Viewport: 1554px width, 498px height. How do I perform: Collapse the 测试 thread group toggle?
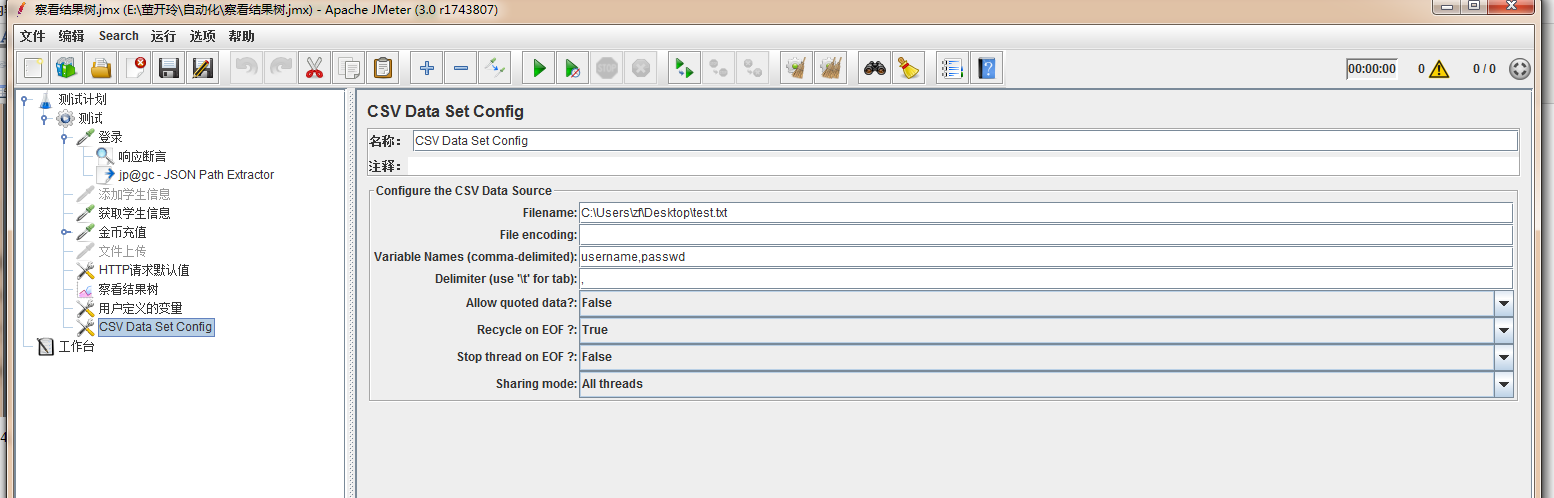point(44,118)
